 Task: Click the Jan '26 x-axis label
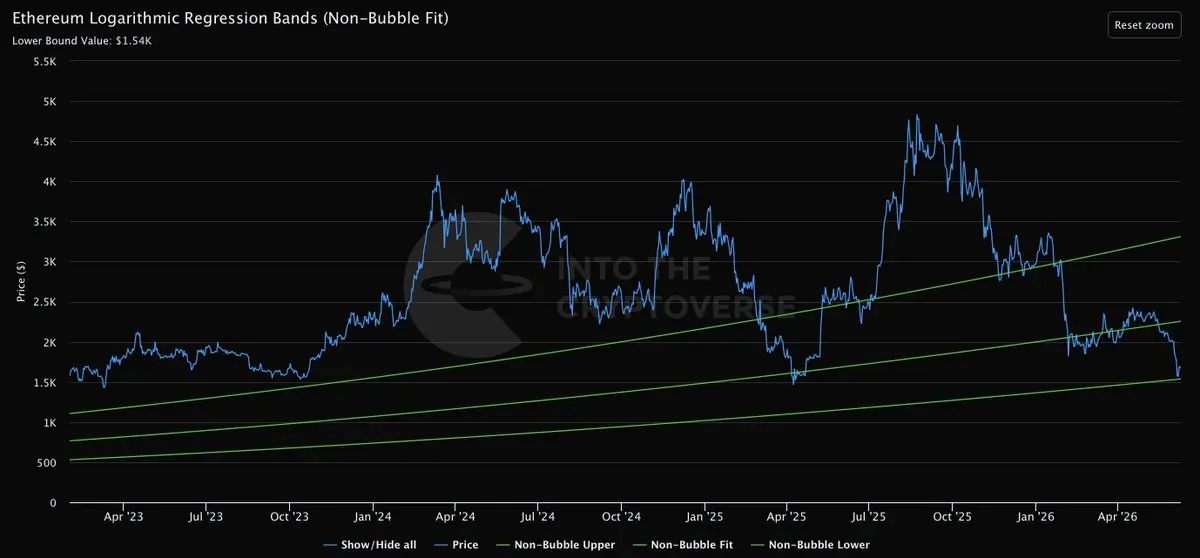[1036, 518]
